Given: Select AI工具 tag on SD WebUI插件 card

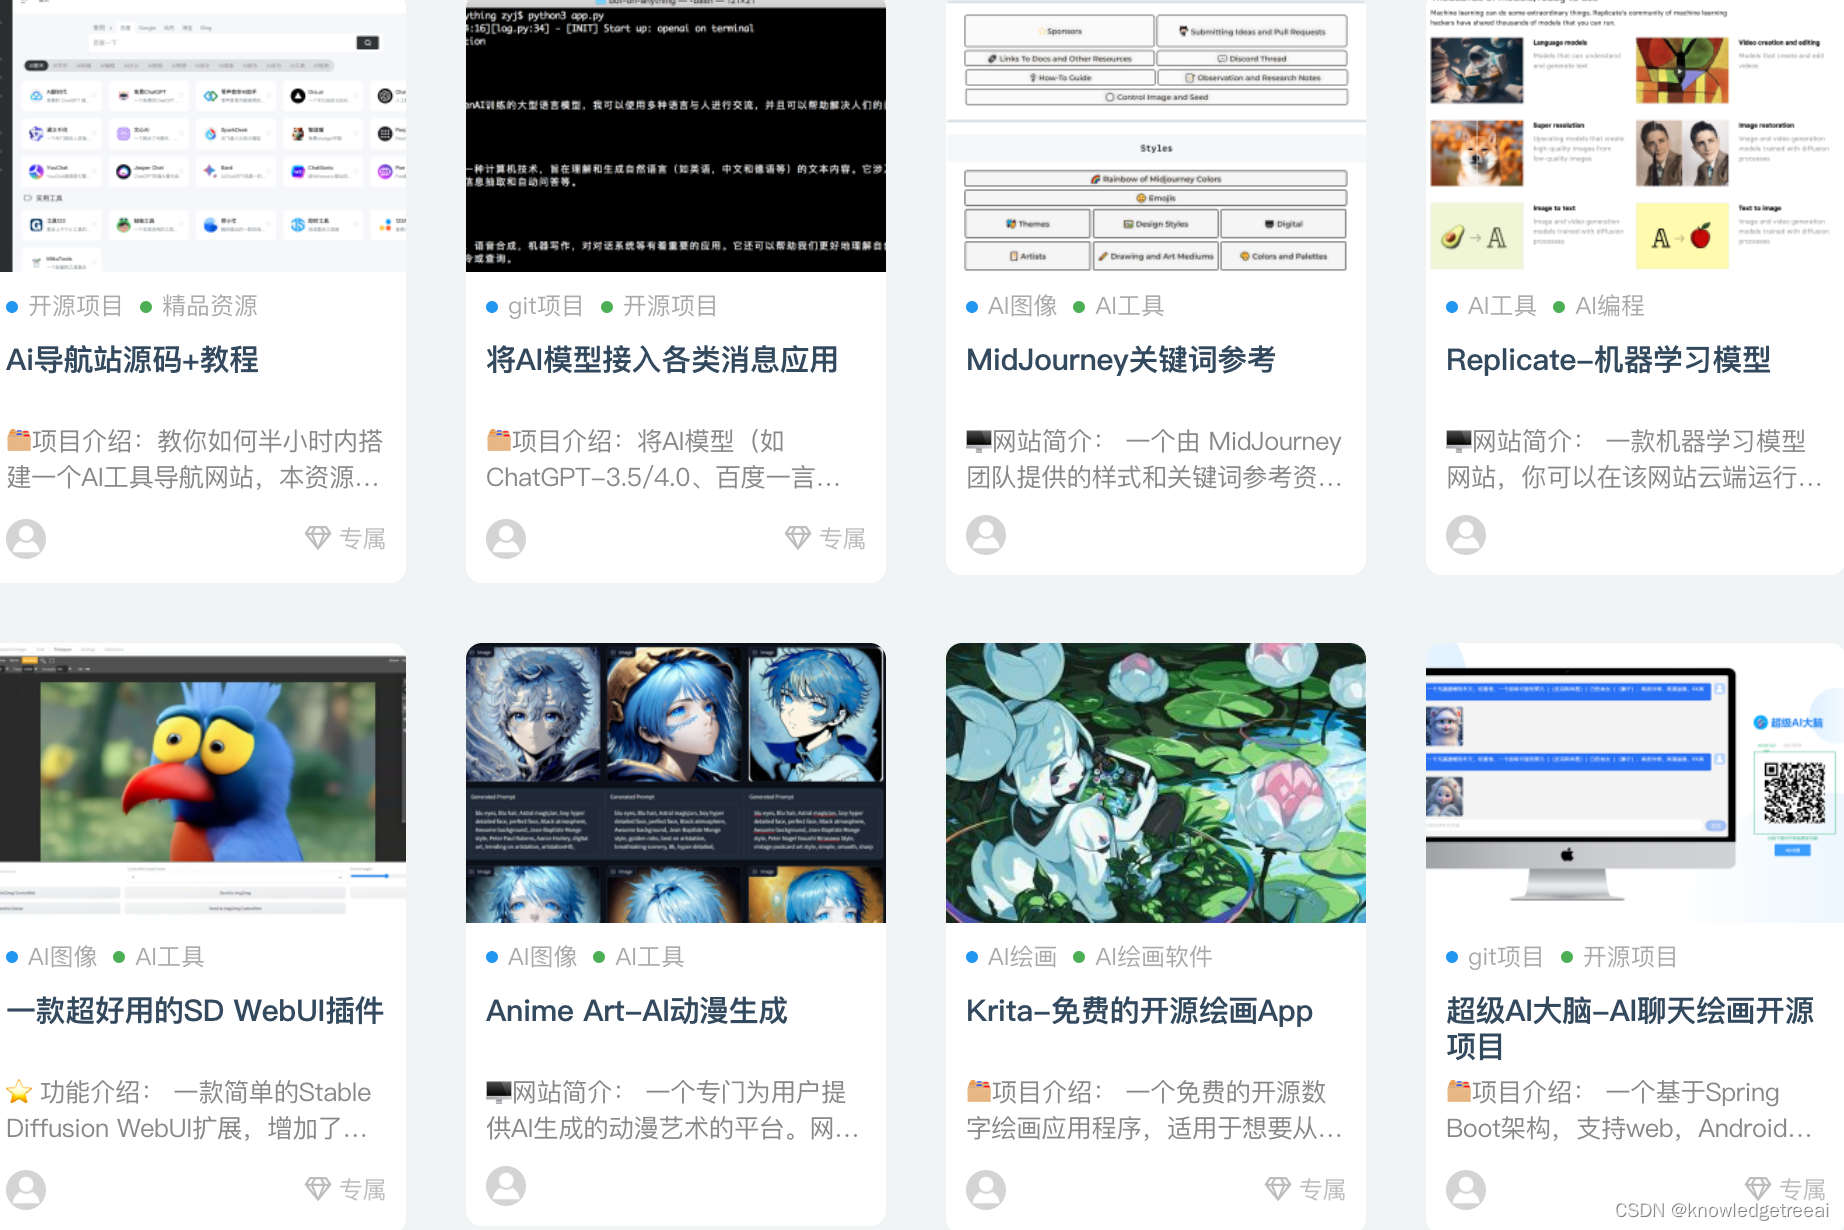Looking at the screenshot, I should (159, 957).
